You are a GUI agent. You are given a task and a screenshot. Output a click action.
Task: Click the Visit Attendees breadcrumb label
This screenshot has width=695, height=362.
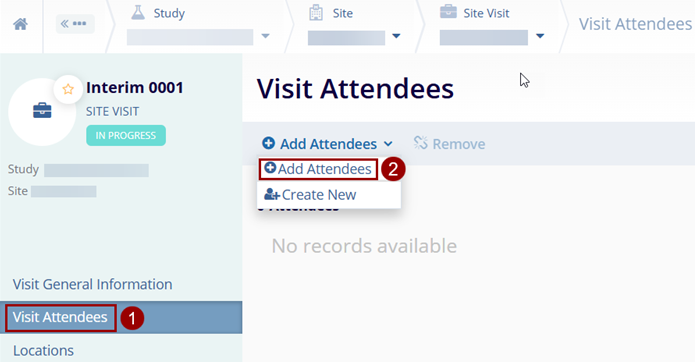click(635, 24)
